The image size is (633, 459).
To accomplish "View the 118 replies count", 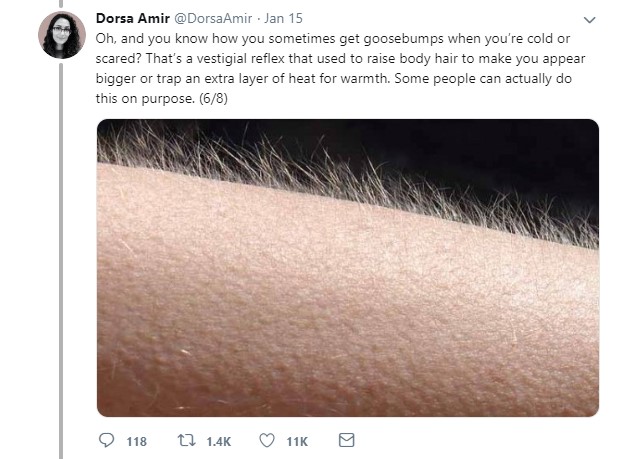I will click(x=136, y=442).
